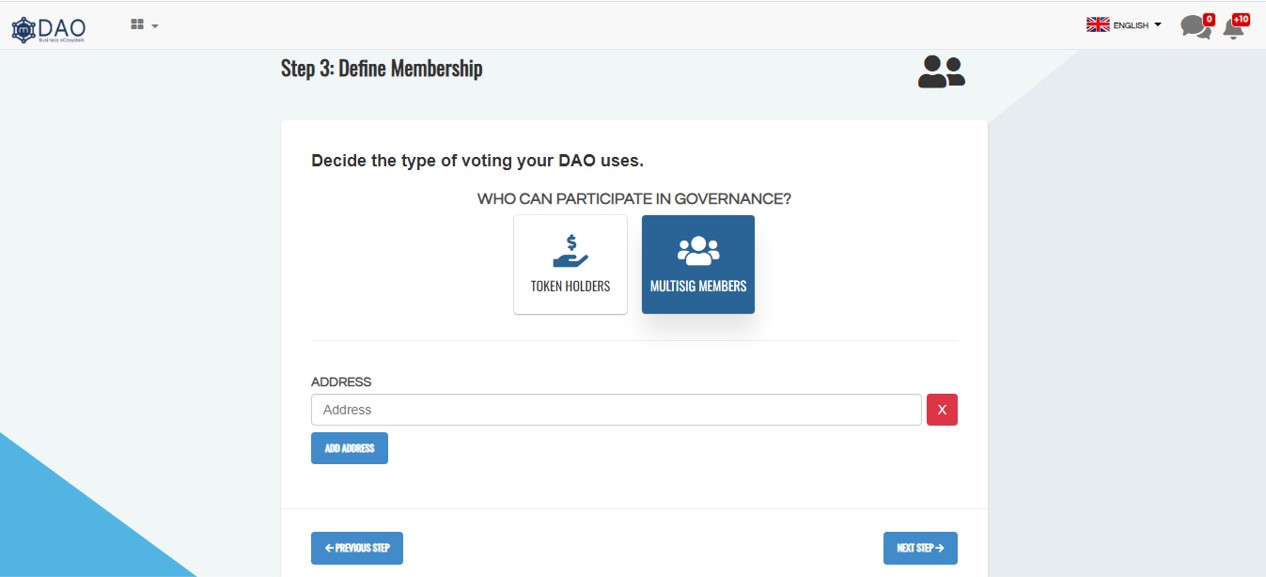This screenshot has height=577, width=1266.
Task: Click the +10 notification badge
Action: (1241, 19)
